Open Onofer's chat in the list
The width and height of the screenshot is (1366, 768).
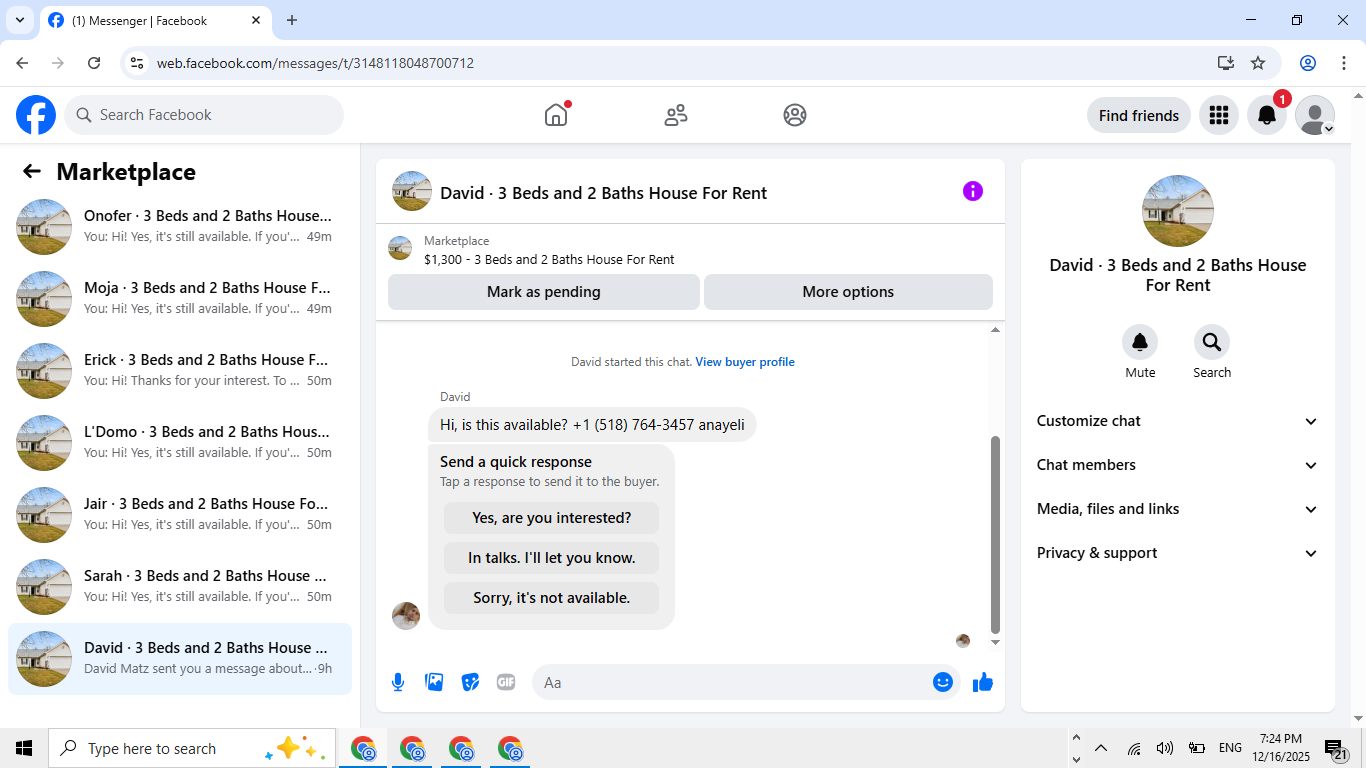click(180, 227)
